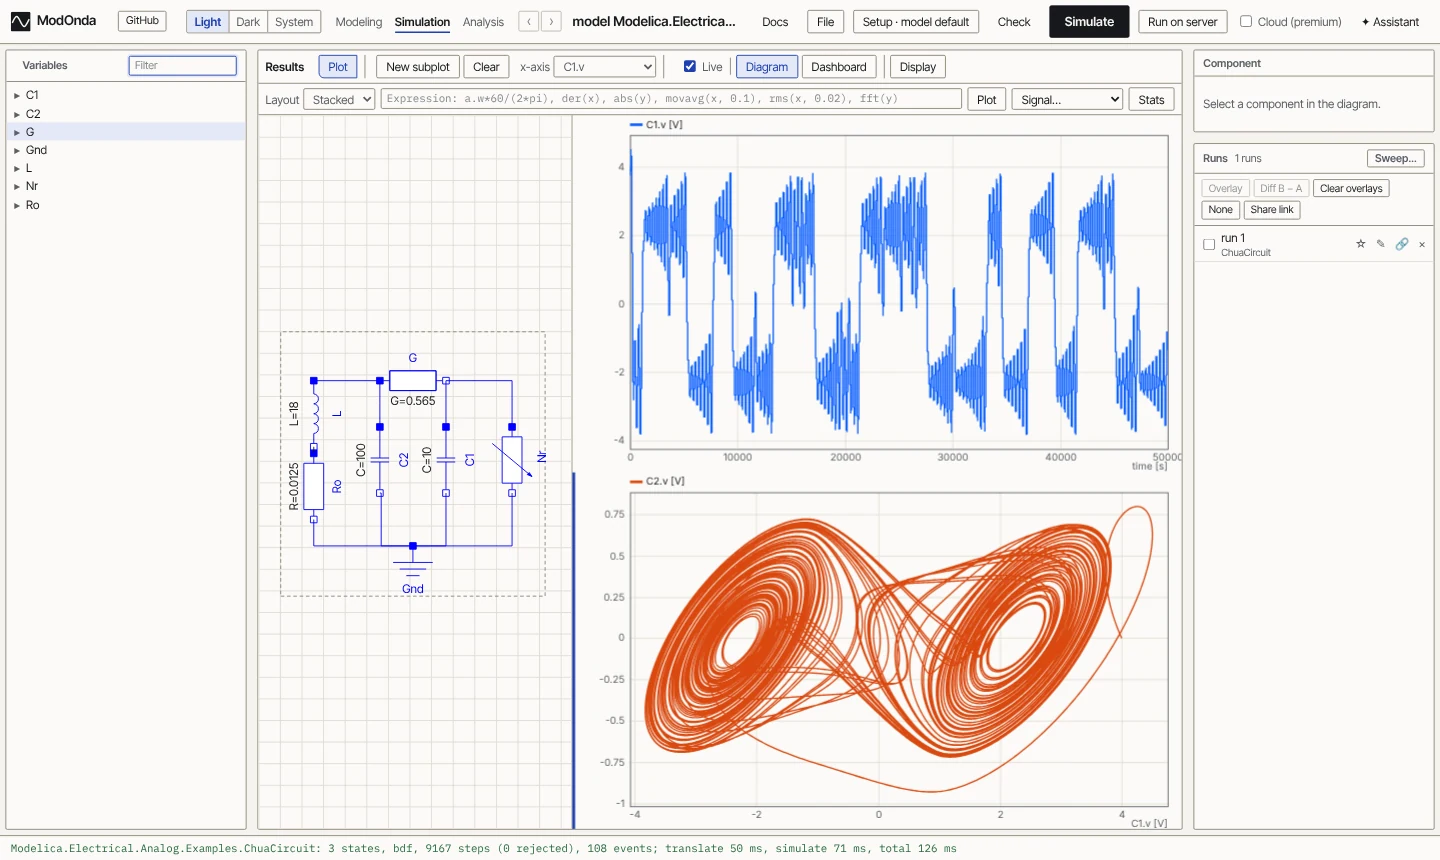Switch to System theme
Viewport: 1440px width, 860px height.
pos(294,21)
